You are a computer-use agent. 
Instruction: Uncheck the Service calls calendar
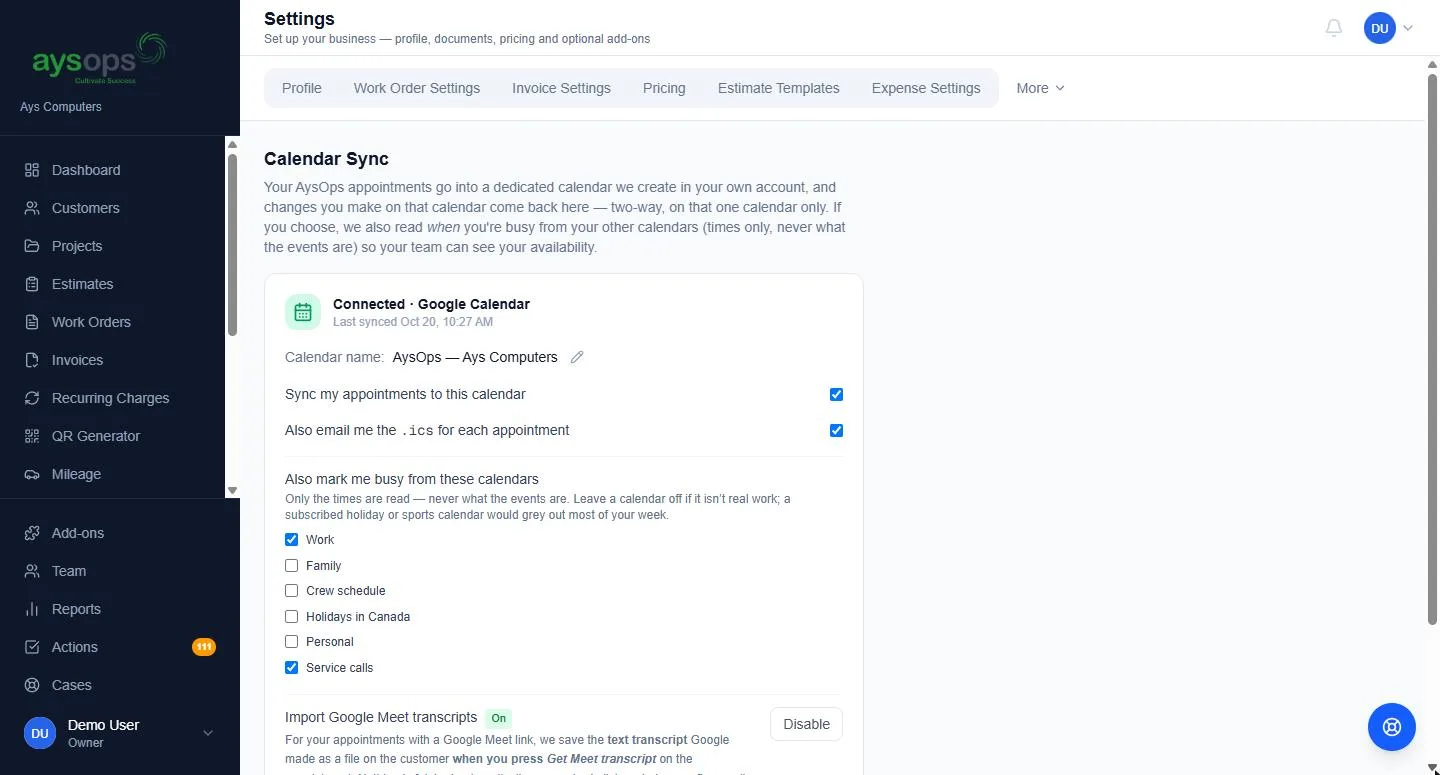pyautogui.click(x=291, y=667)
